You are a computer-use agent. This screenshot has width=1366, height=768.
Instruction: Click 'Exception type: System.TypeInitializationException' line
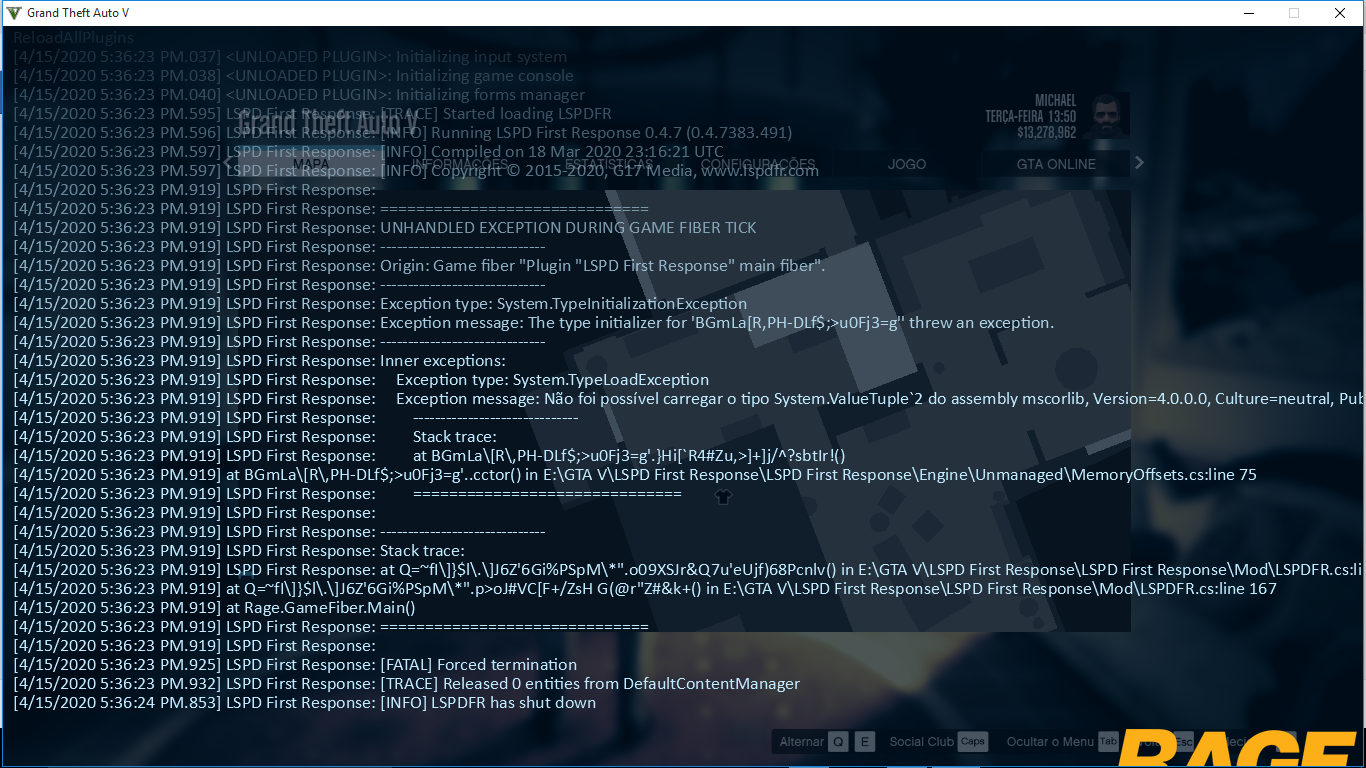(x=380, y=304)
